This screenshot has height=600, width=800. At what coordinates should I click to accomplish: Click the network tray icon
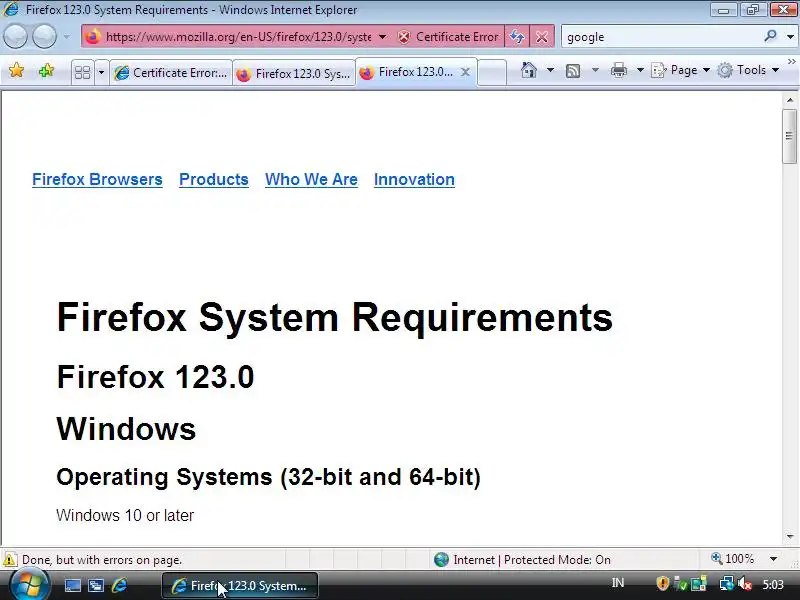(726, 583)
